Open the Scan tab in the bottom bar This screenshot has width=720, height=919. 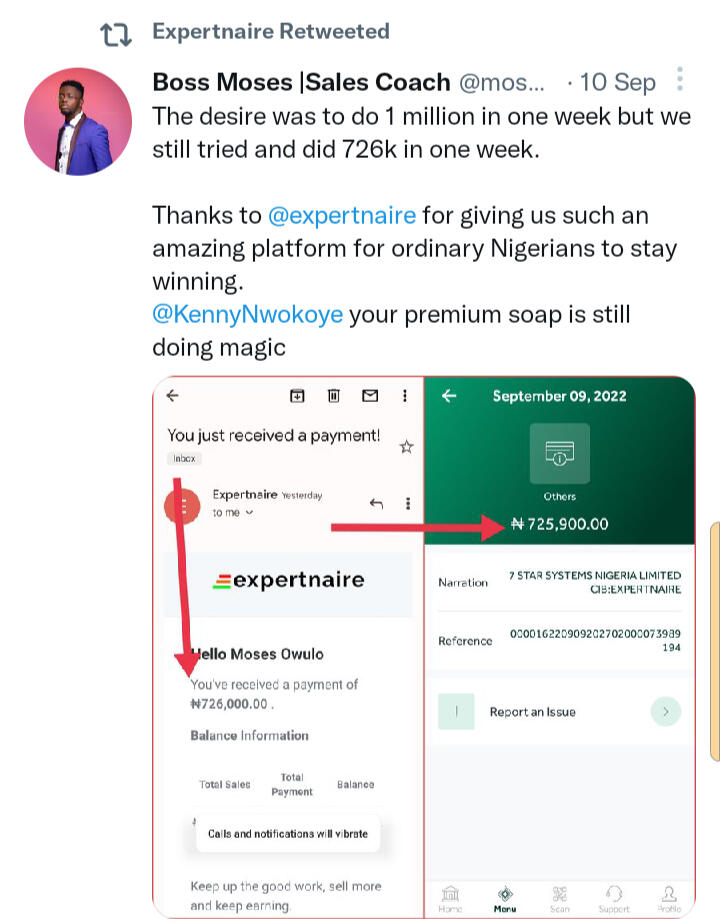point(560,897)
